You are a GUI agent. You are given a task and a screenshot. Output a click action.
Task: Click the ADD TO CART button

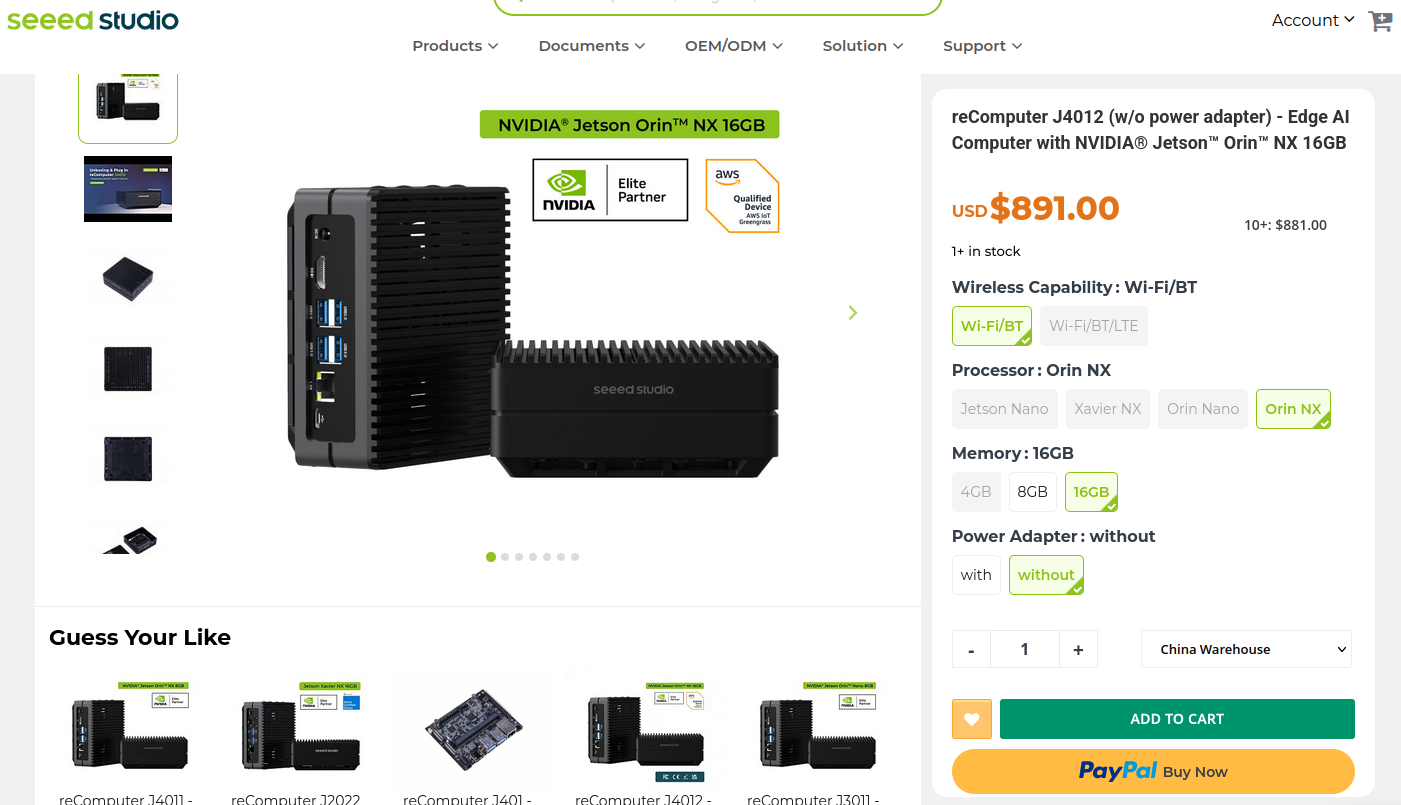click(1177, 719)
